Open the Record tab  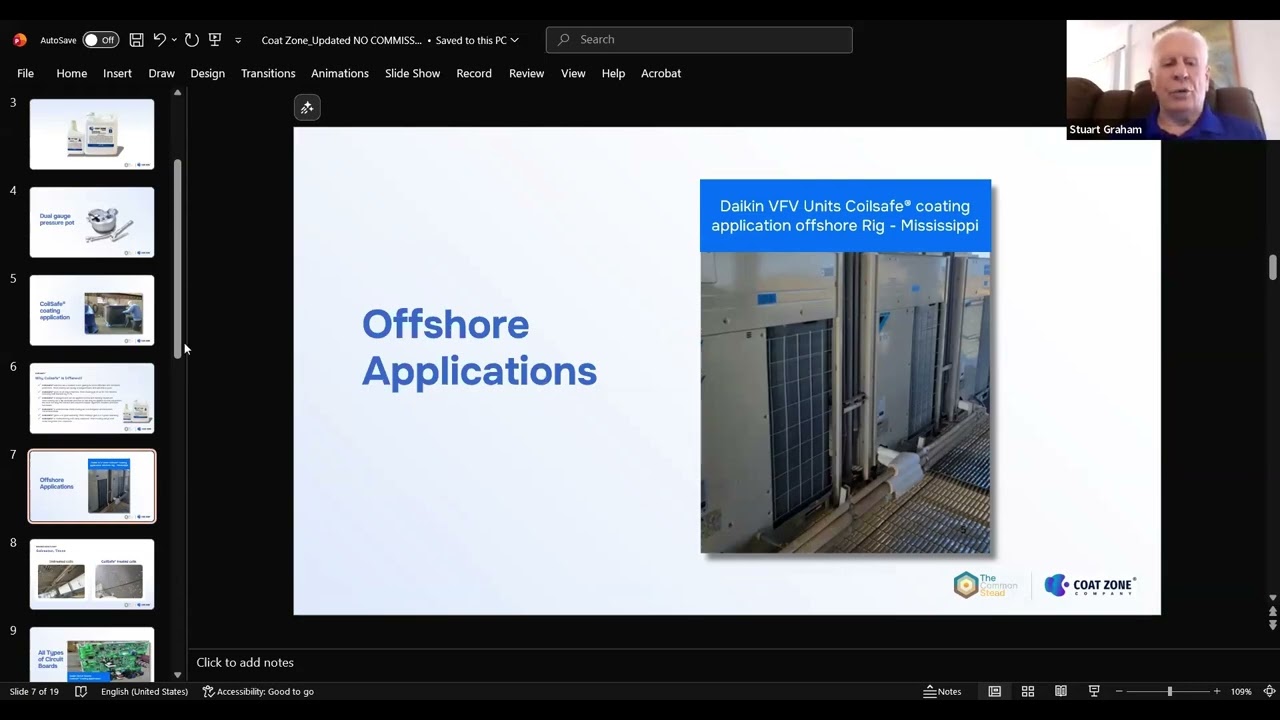pos(474,73)
